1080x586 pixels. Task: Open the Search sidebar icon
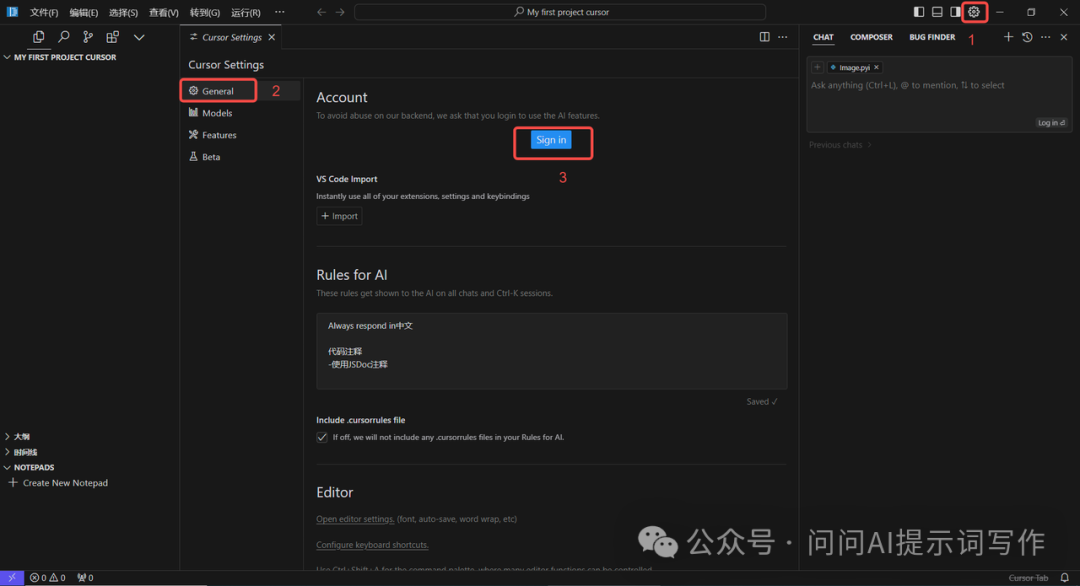63,37
